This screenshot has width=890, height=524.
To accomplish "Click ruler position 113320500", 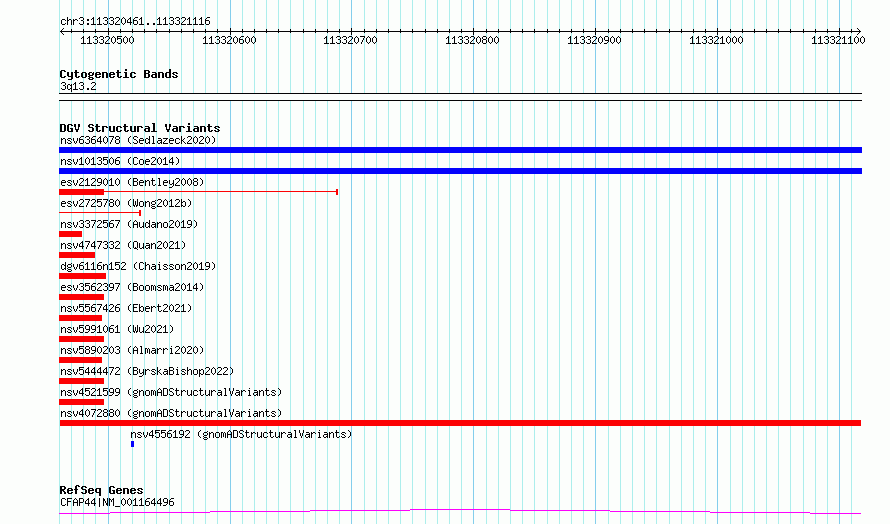I will tap(107, 40).
